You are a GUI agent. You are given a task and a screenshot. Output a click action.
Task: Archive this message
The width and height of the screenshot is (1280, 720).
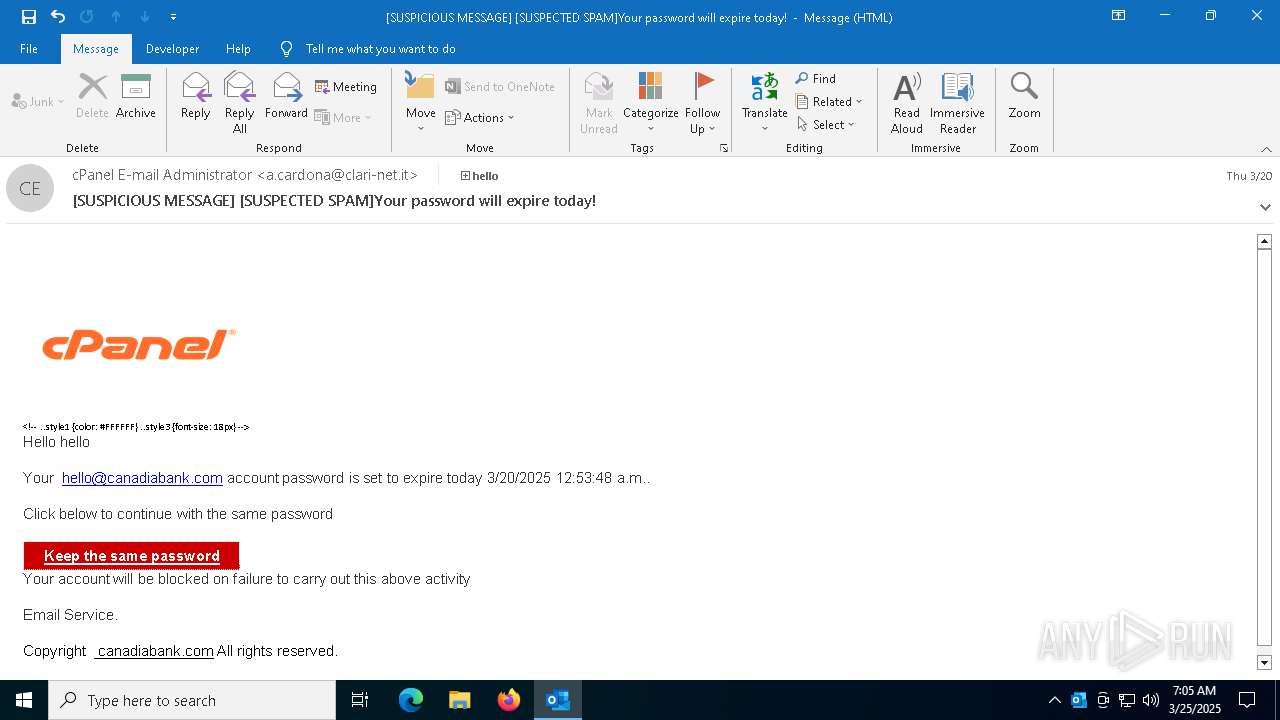[136, 96]
